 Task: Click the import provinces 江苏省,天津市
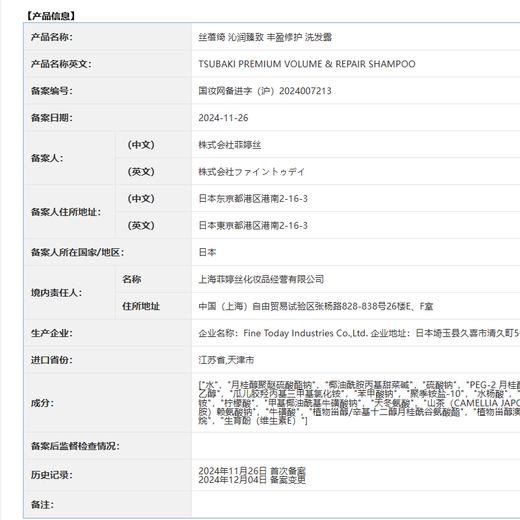226,360
